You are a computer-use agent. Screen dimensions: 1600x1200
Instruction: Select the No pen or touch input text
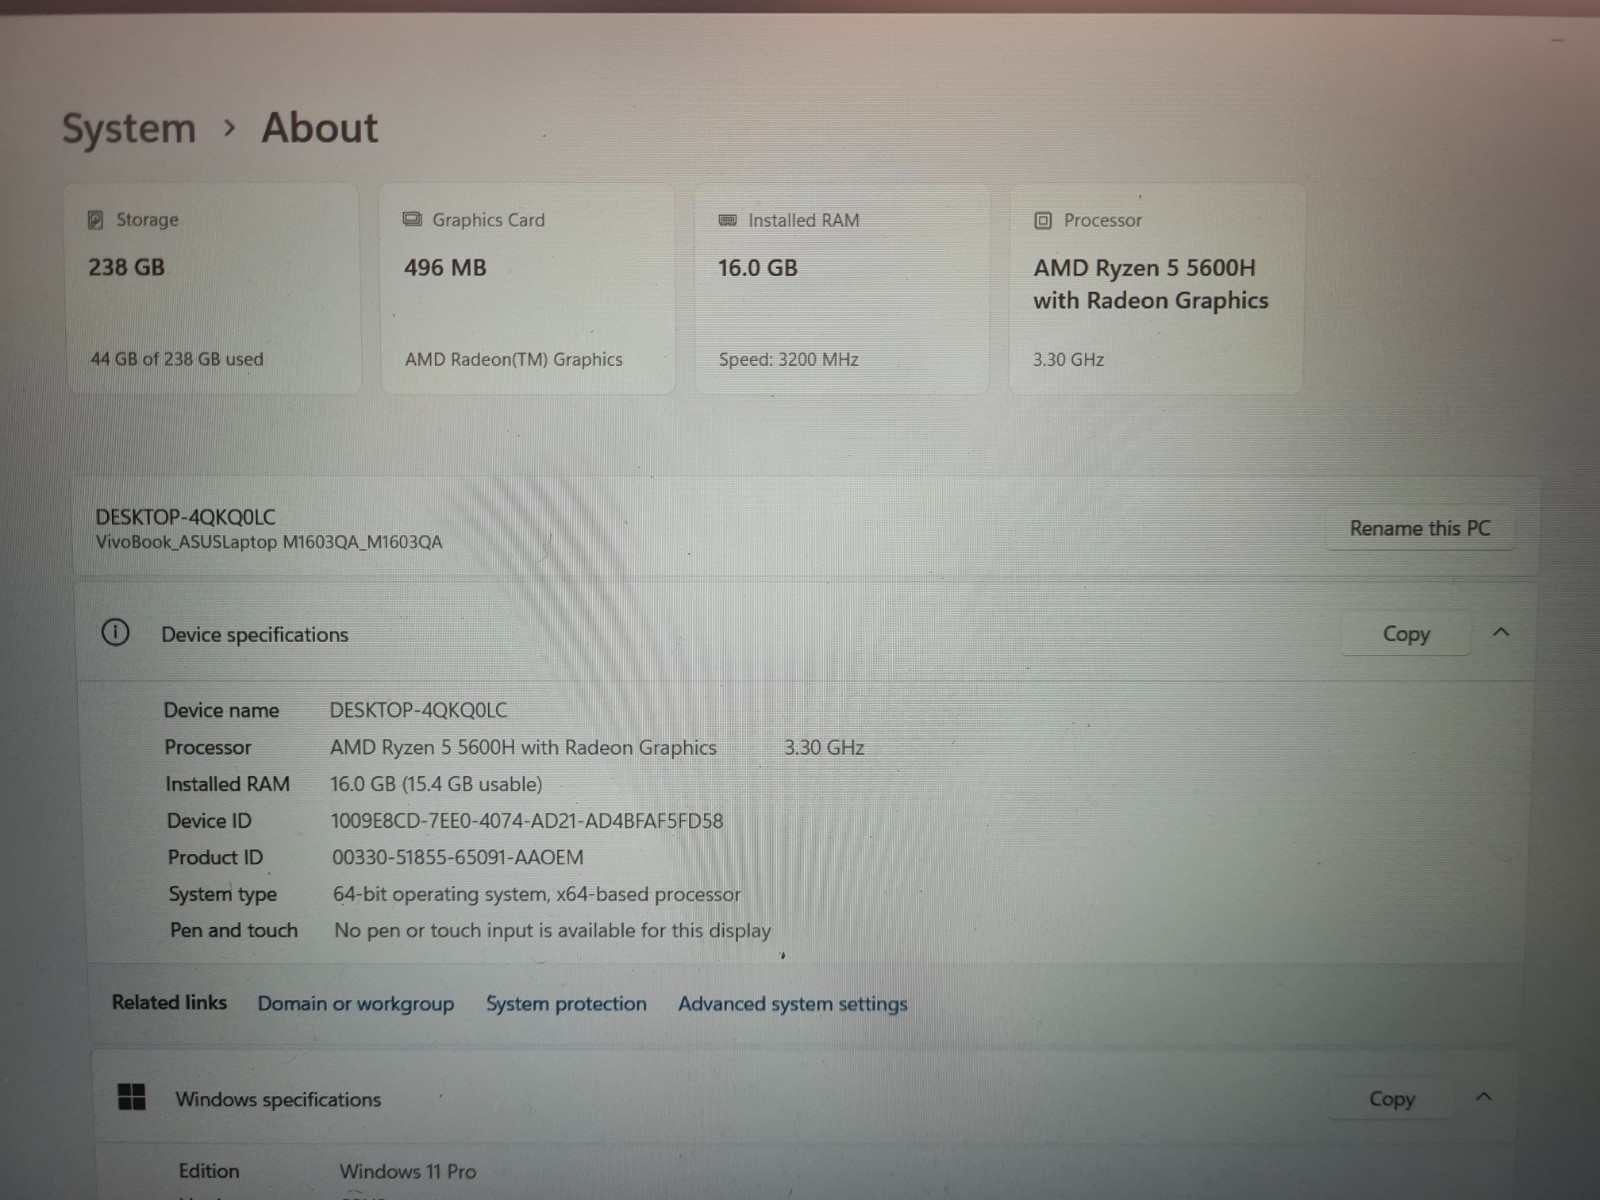tap(553, 931)
